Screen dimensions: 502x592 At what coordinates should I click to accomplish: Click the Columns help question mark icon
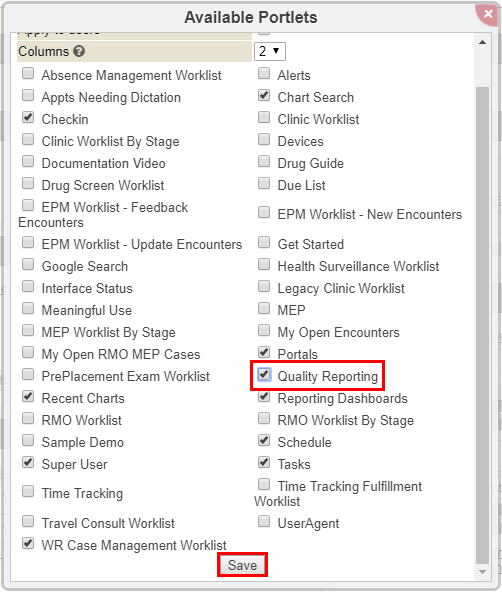point(79,51)
